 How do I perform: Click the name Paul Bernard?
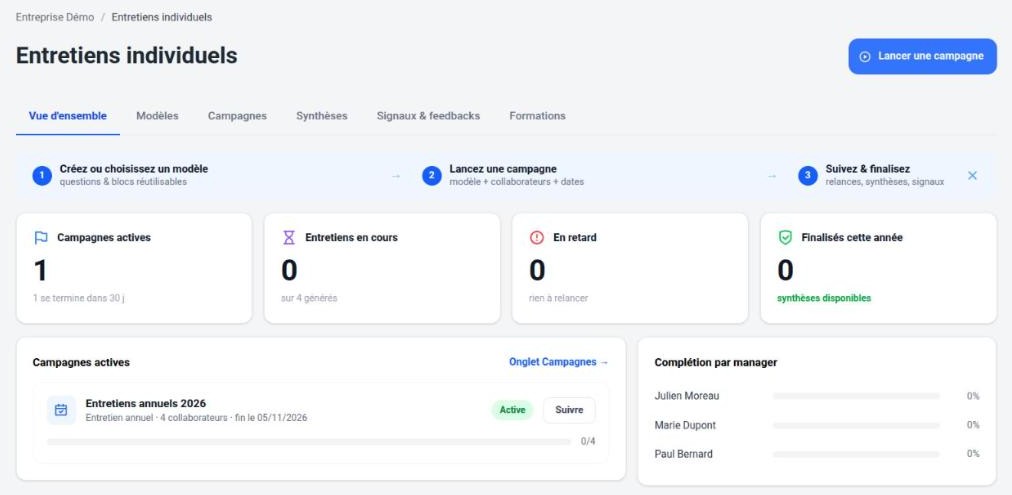click(683, 454)
